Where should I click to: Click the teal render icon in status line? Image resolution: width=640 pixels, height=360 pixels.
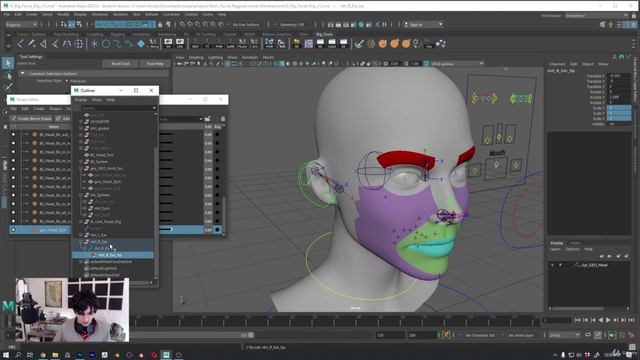361,24
